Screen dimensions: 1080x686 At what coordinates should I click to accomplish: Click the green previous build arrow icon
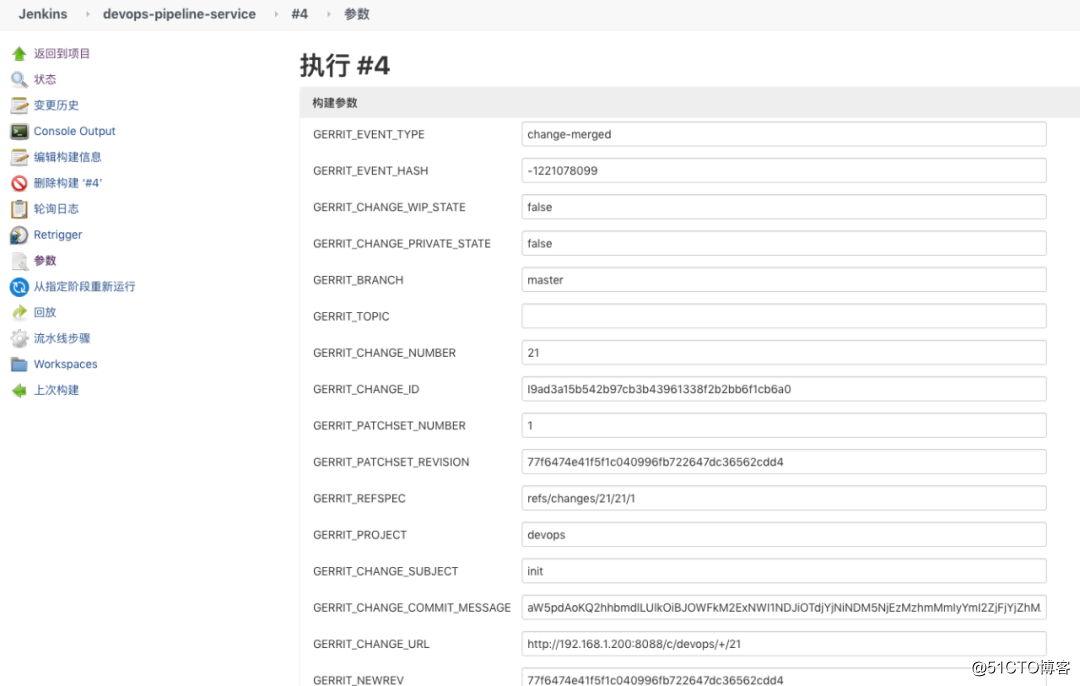coord(19,390)
